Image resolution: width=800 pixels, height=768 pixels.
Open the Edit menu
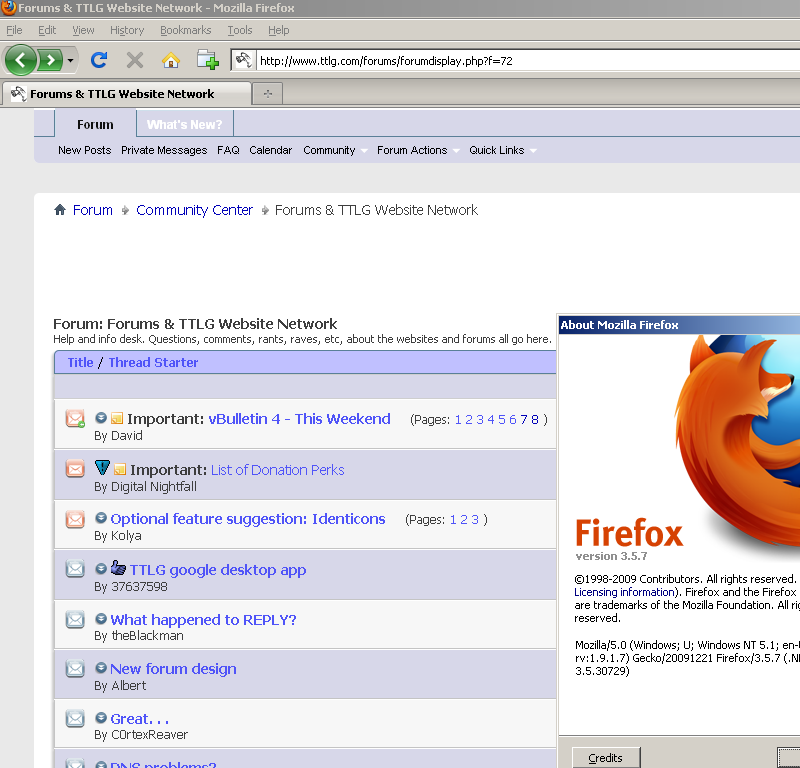pos(47,30)
